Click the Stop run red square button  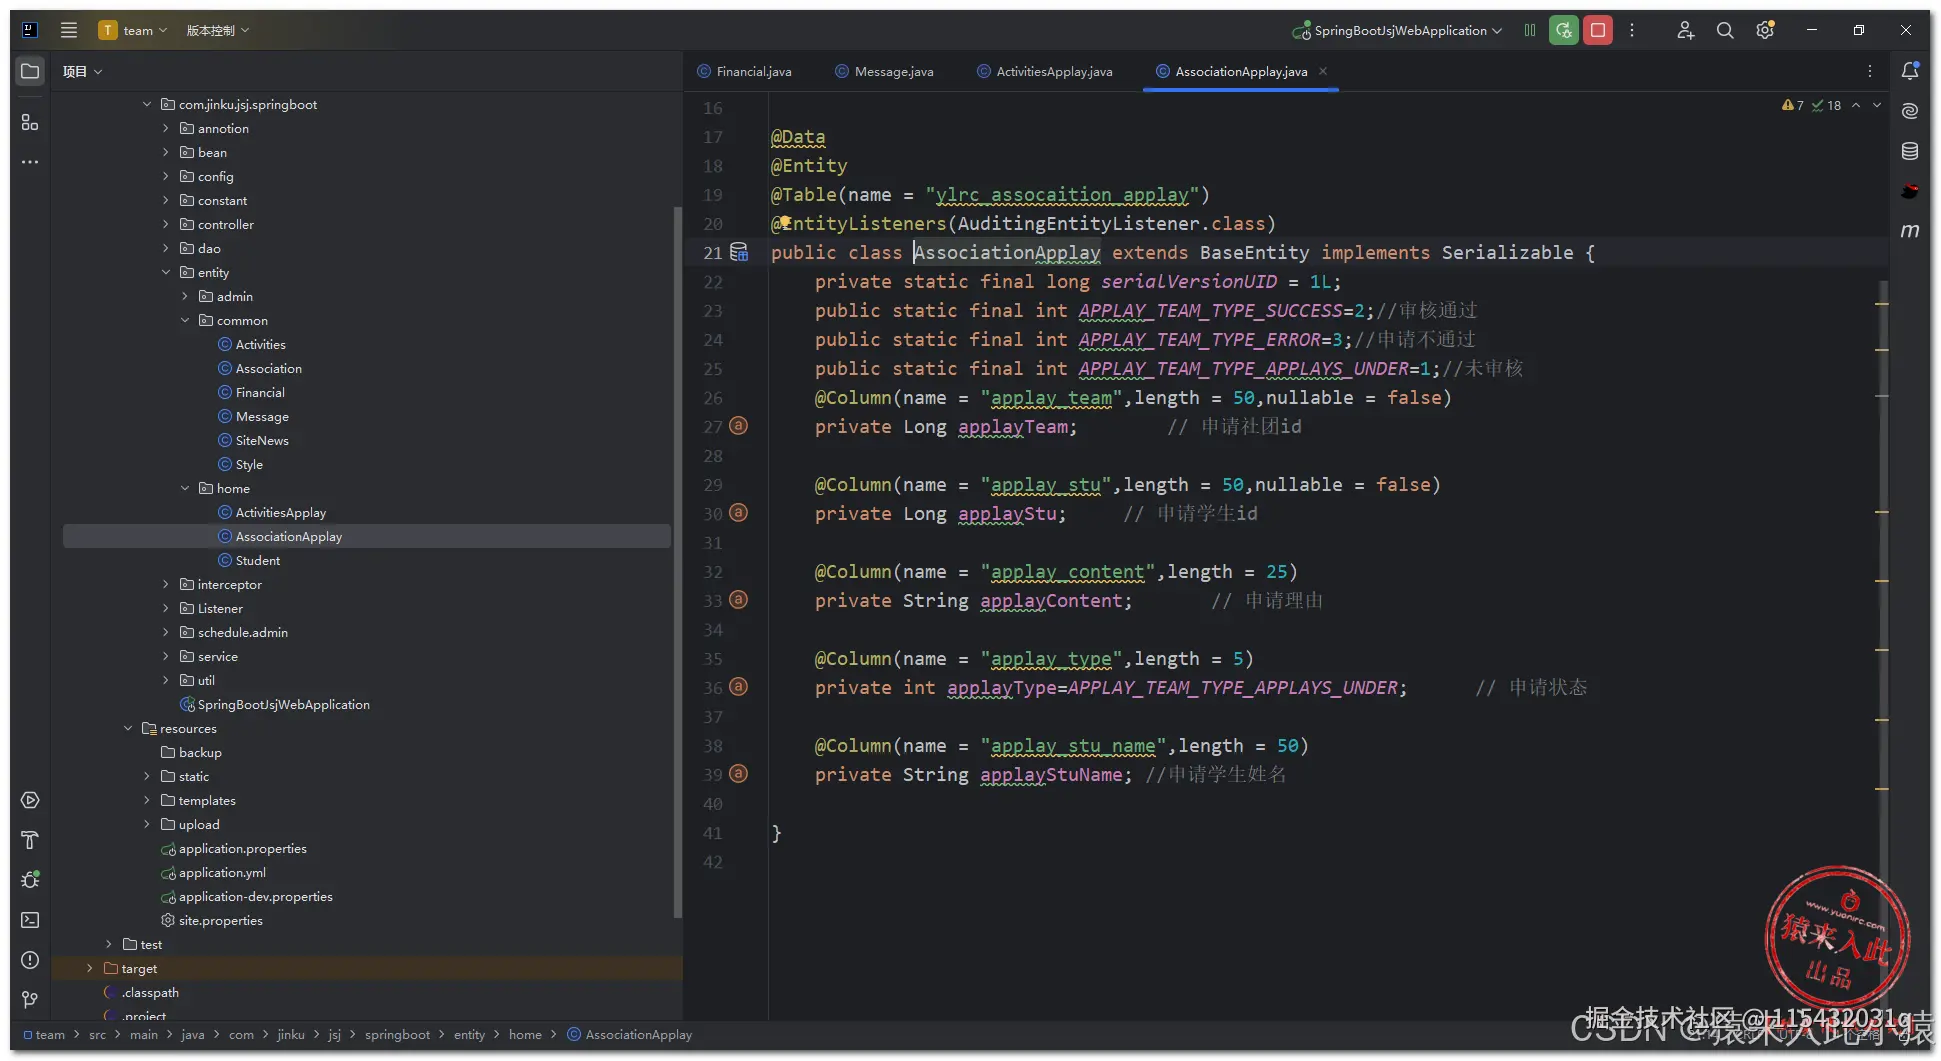(x=1597, y=31)
